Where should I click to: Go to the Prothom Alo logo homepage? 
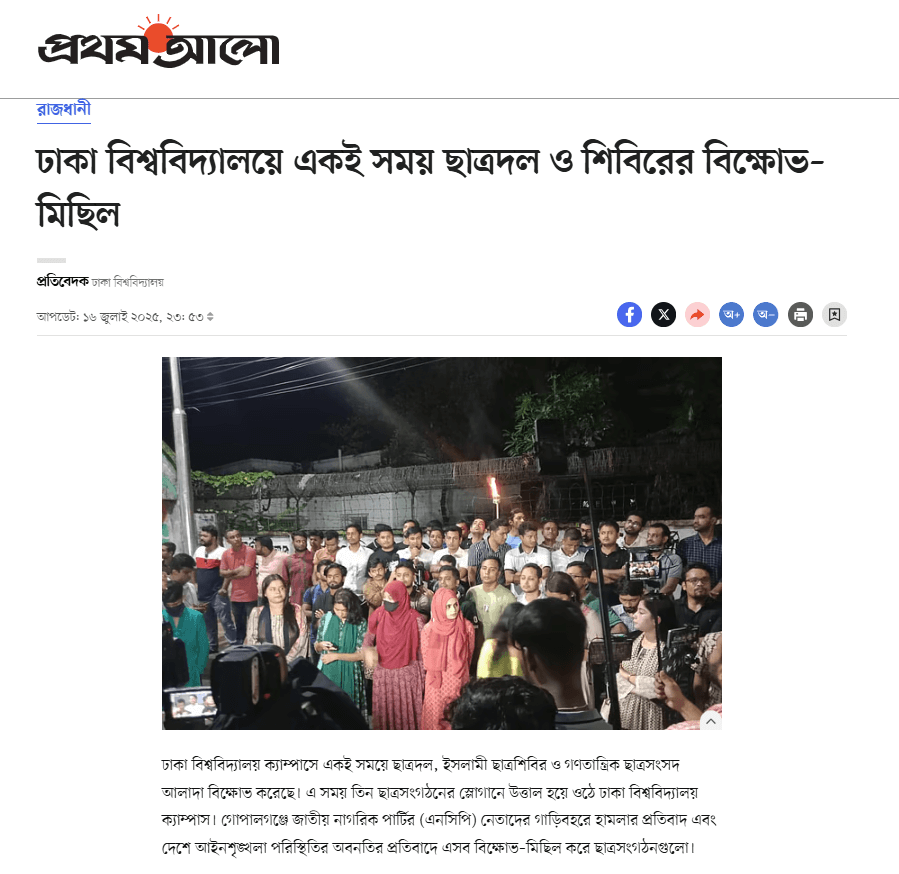(158, 42)
